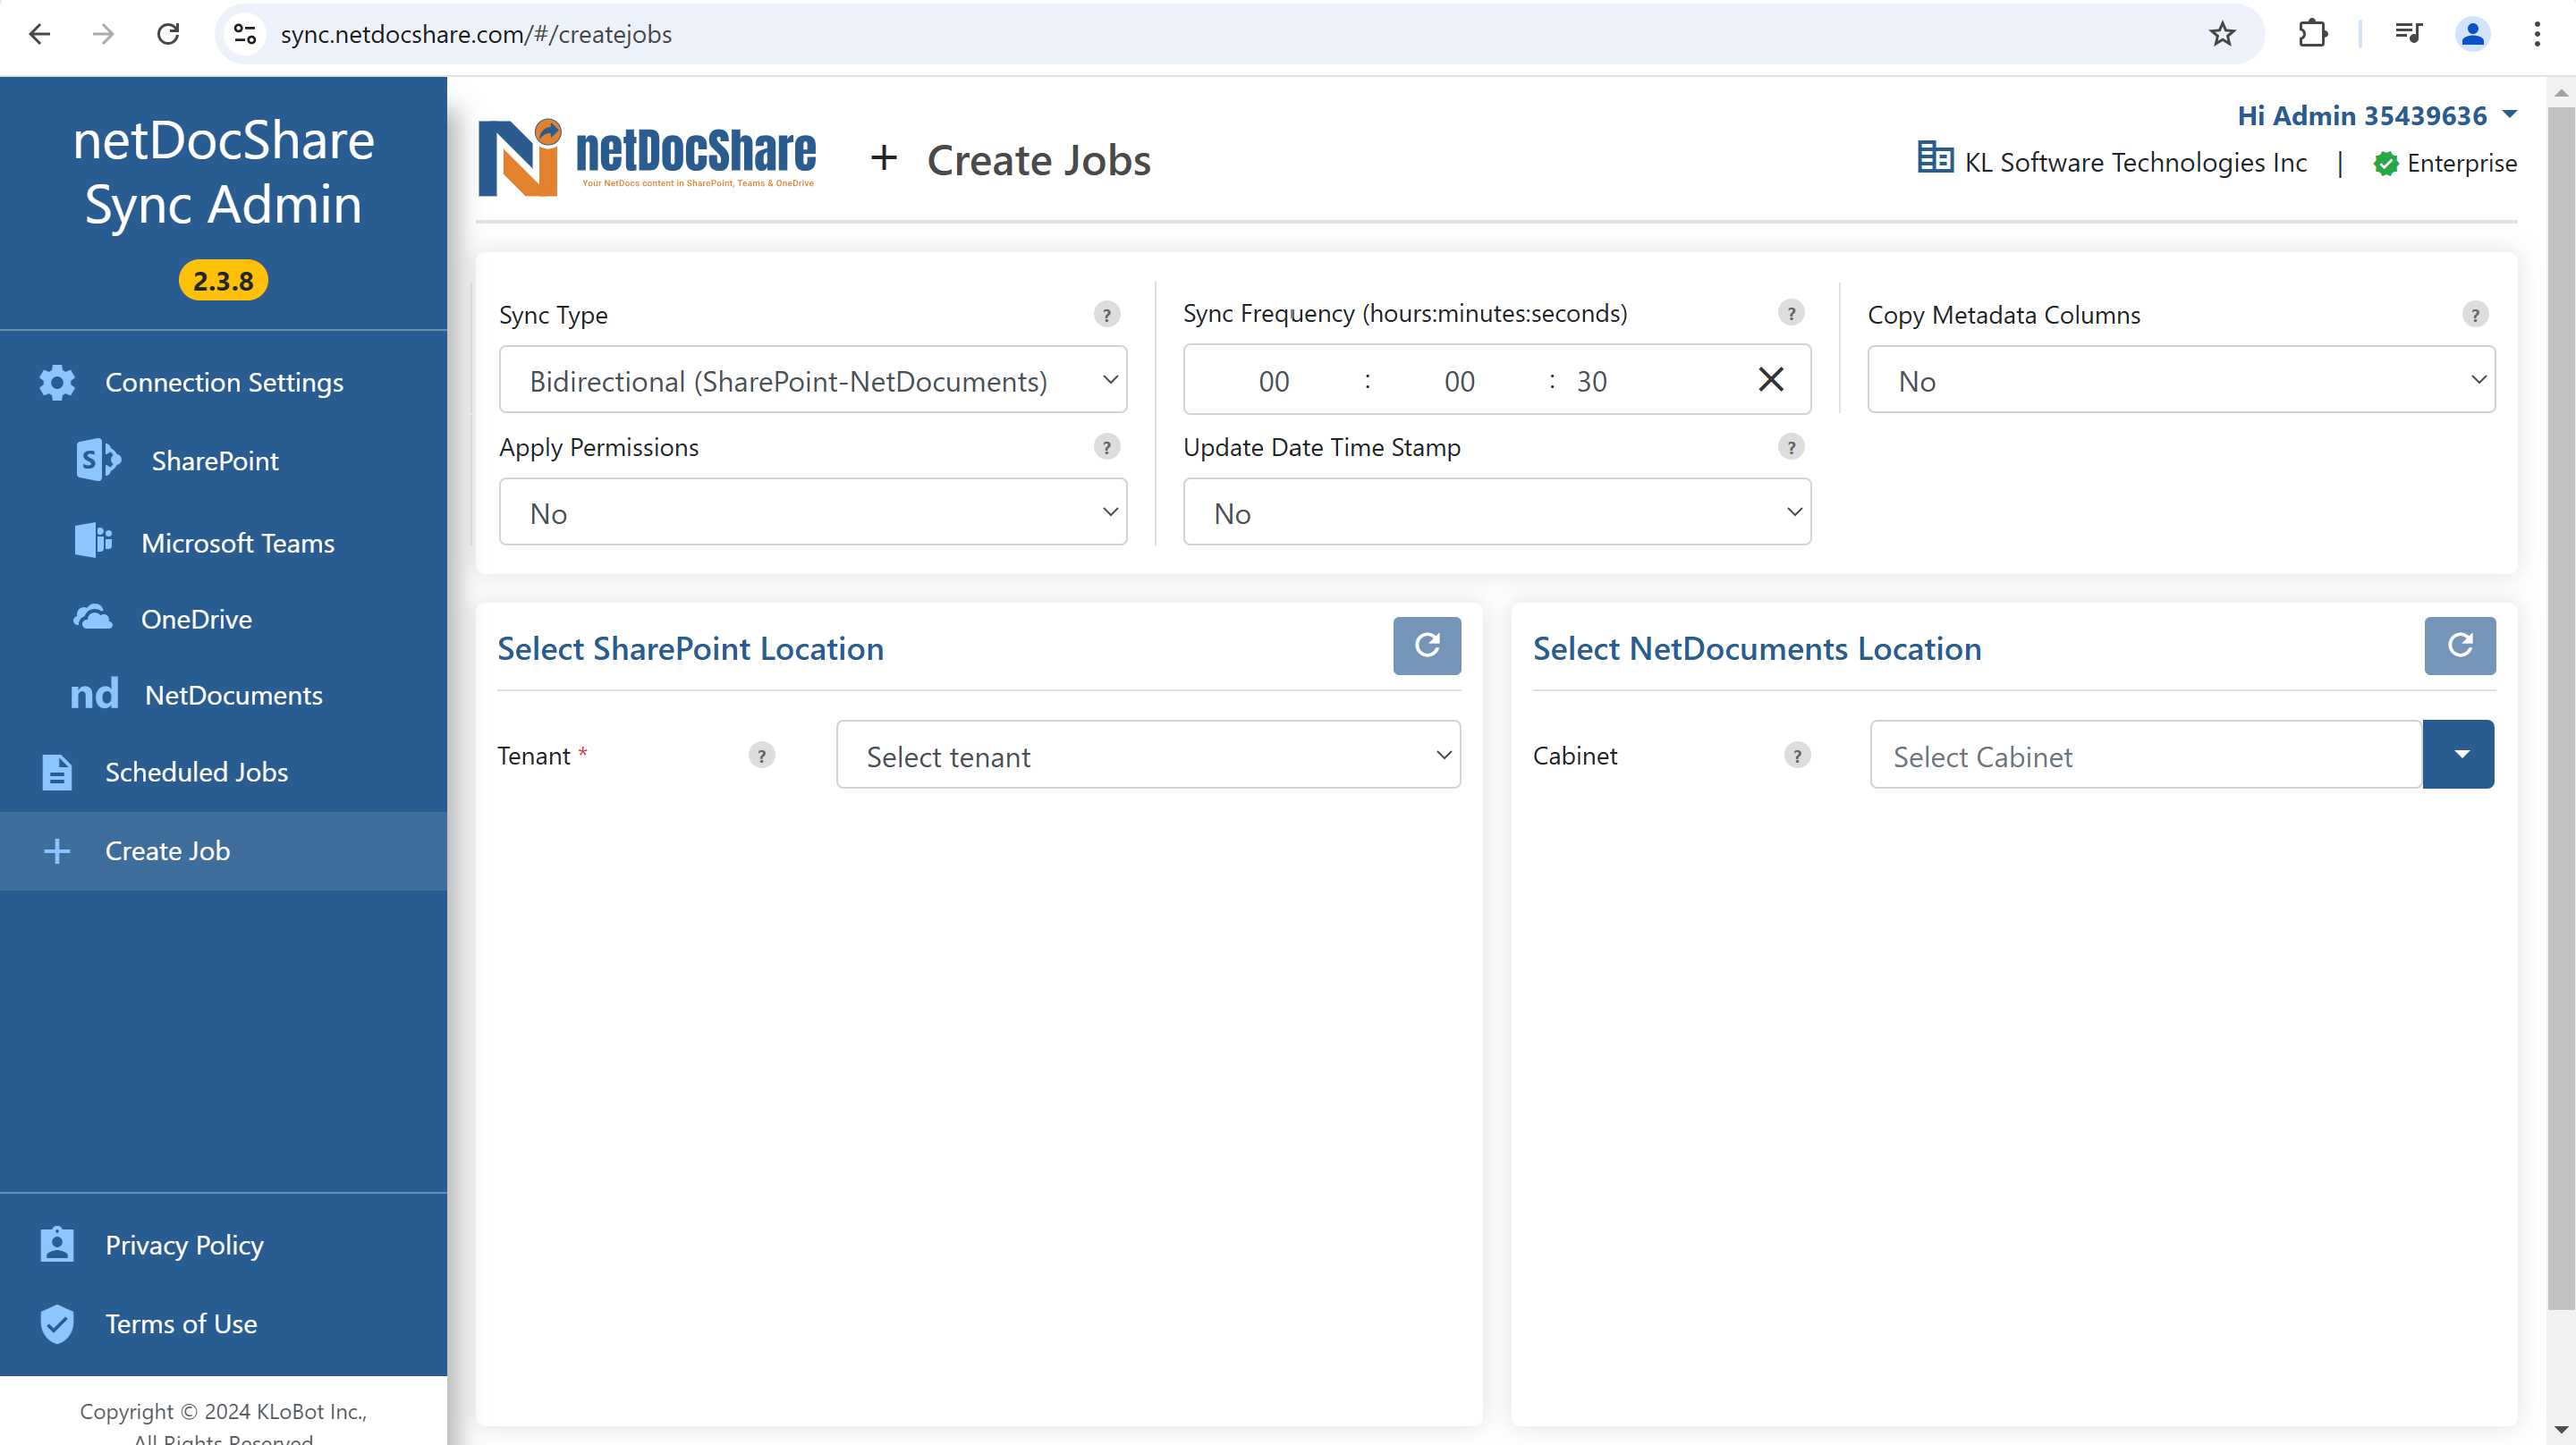The width and height of the screenshot is (2576, 1445).
Task: Click the netDocShare logo
Action: pos(647,158)
